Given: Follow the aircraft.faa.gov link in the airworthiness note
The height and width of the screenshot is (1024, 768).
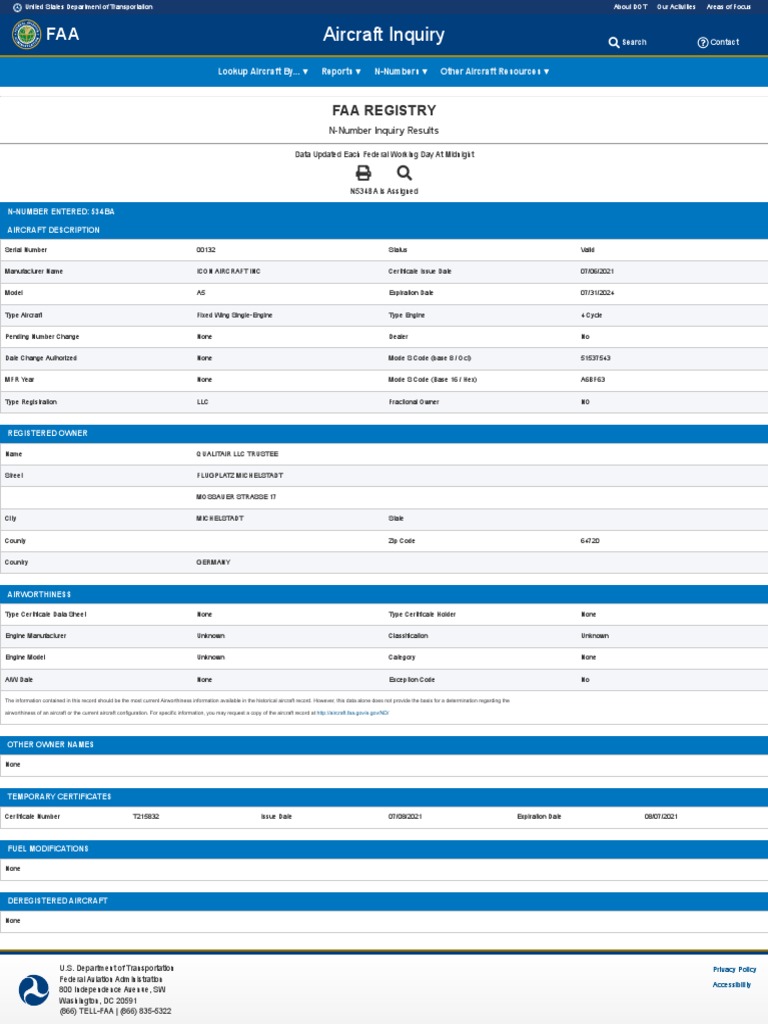Looking at the screenshot, I should tap(352, 713).
